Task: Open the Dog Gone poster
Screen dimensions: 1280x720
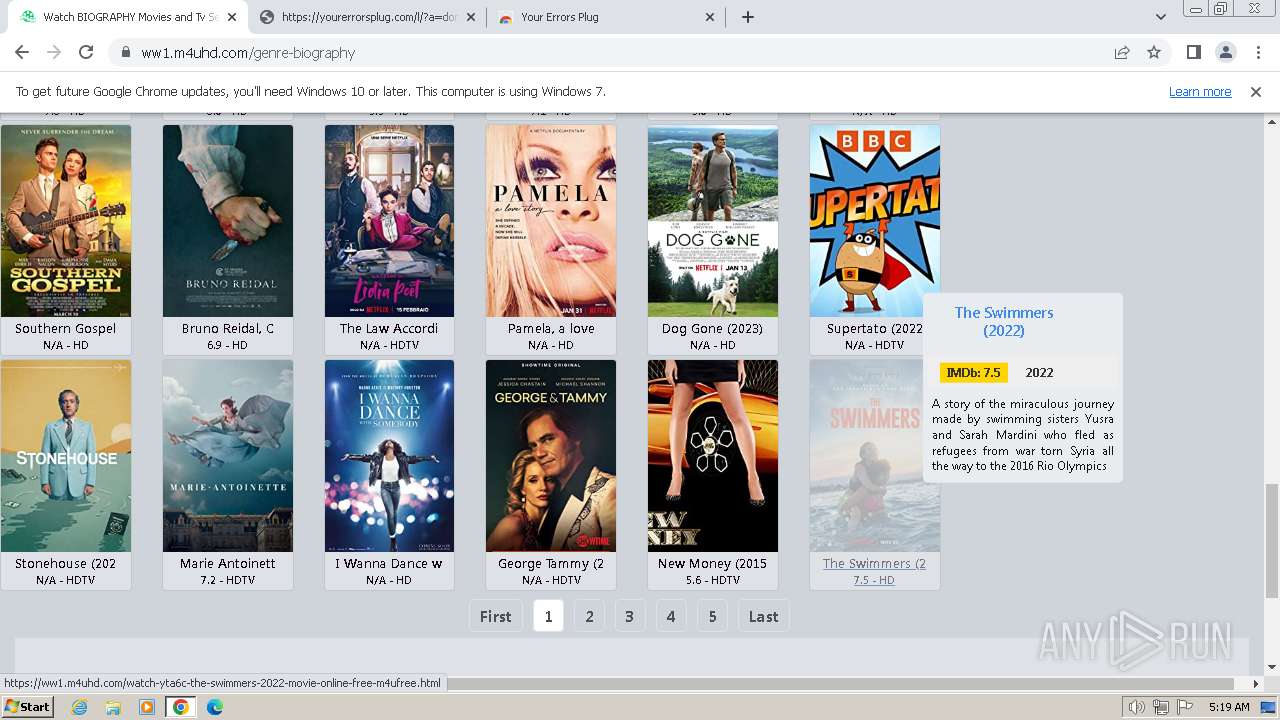Action: (713, 221)
